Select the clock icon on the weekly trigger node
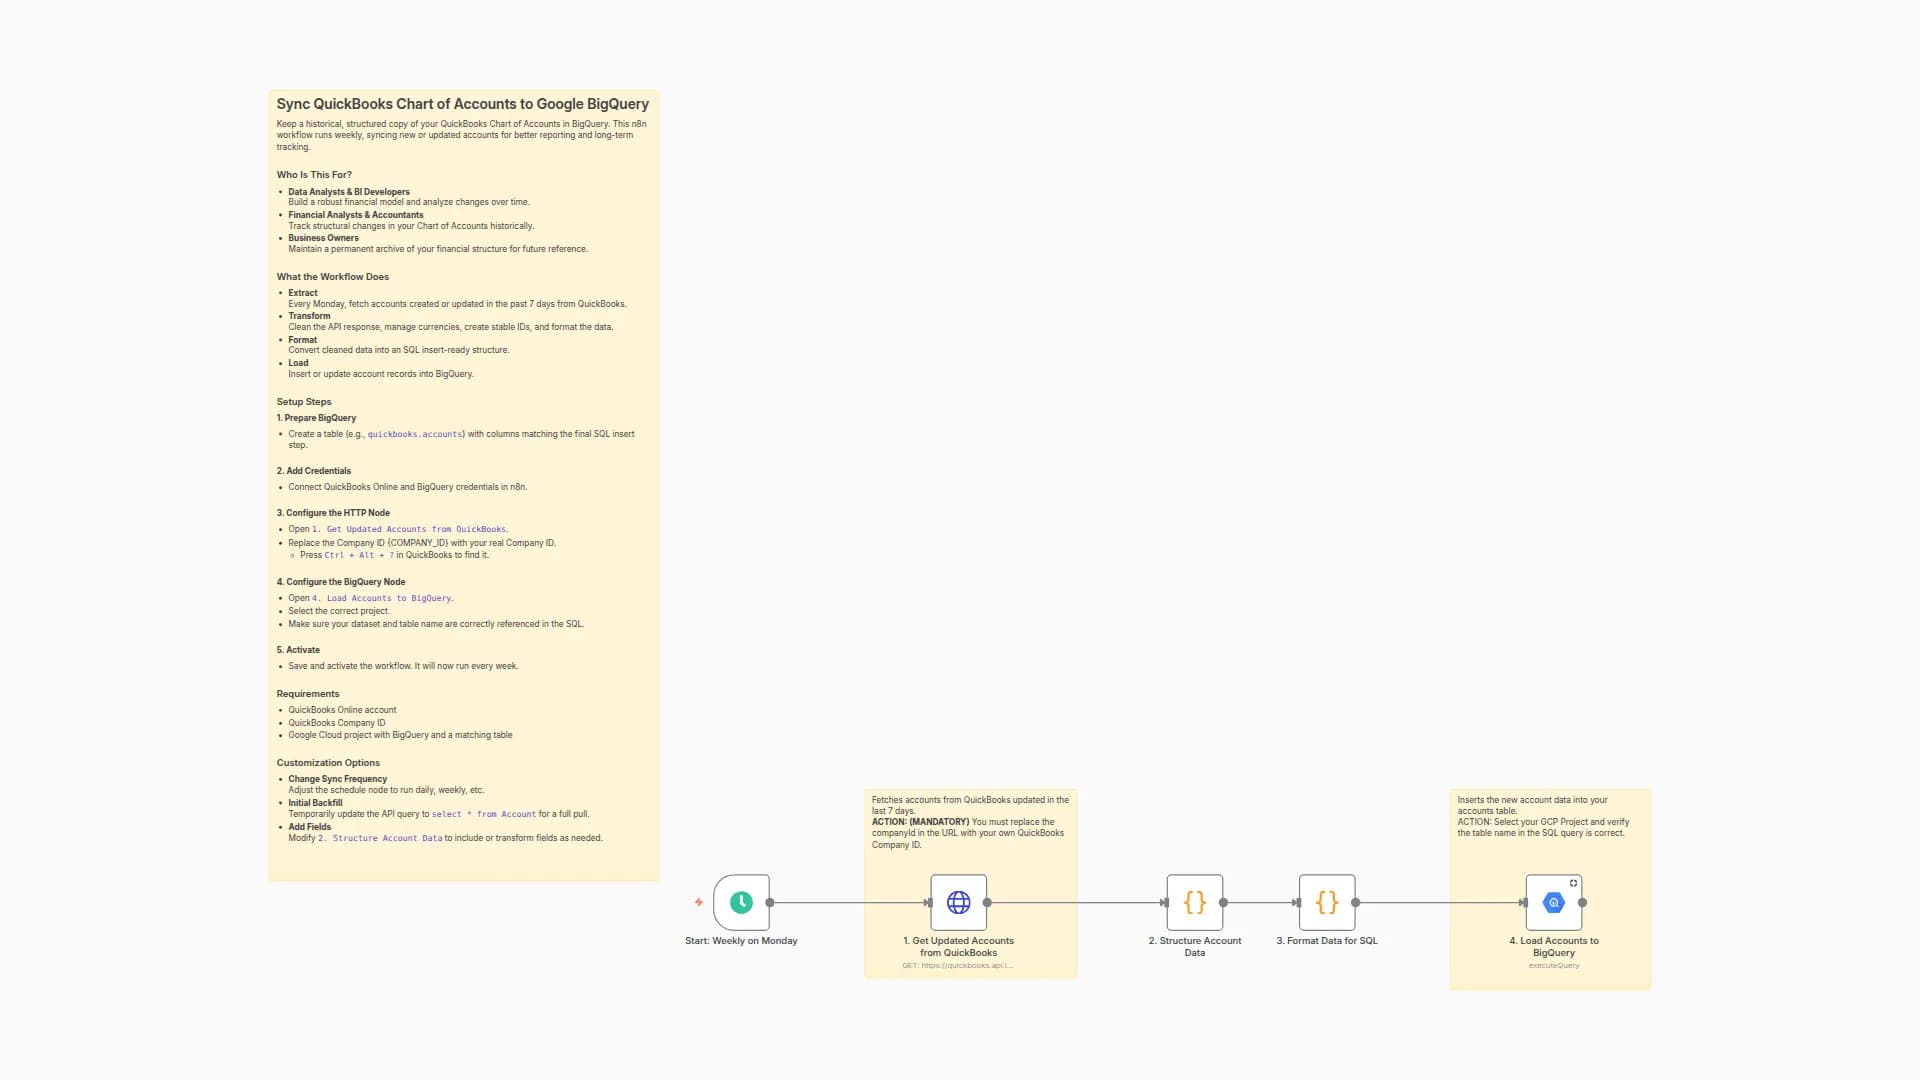 pyautogui.click(x=740, y=902)
